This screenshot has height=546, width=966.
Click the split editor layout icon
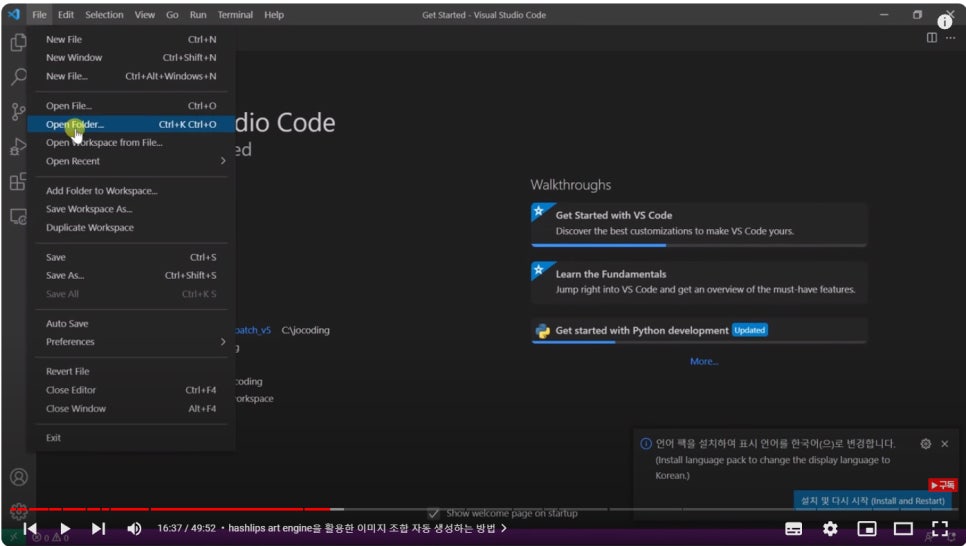932,38
